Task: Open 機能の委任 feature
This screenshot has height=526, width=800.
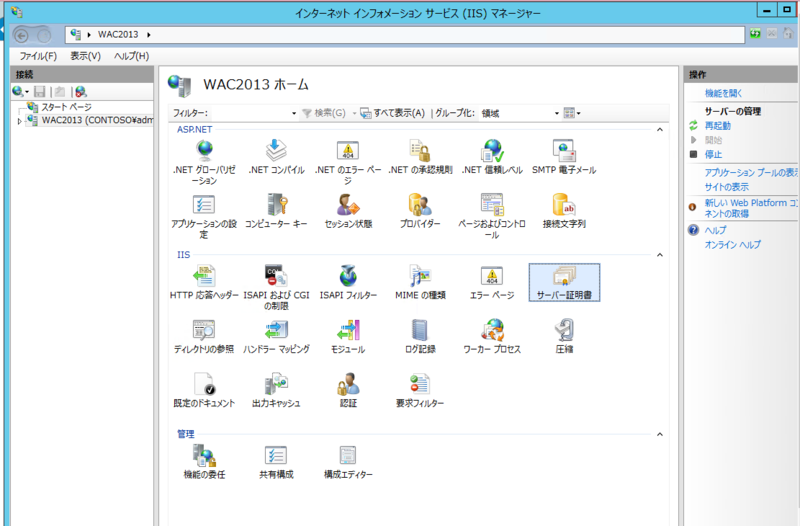Action: tap(204, 462)
